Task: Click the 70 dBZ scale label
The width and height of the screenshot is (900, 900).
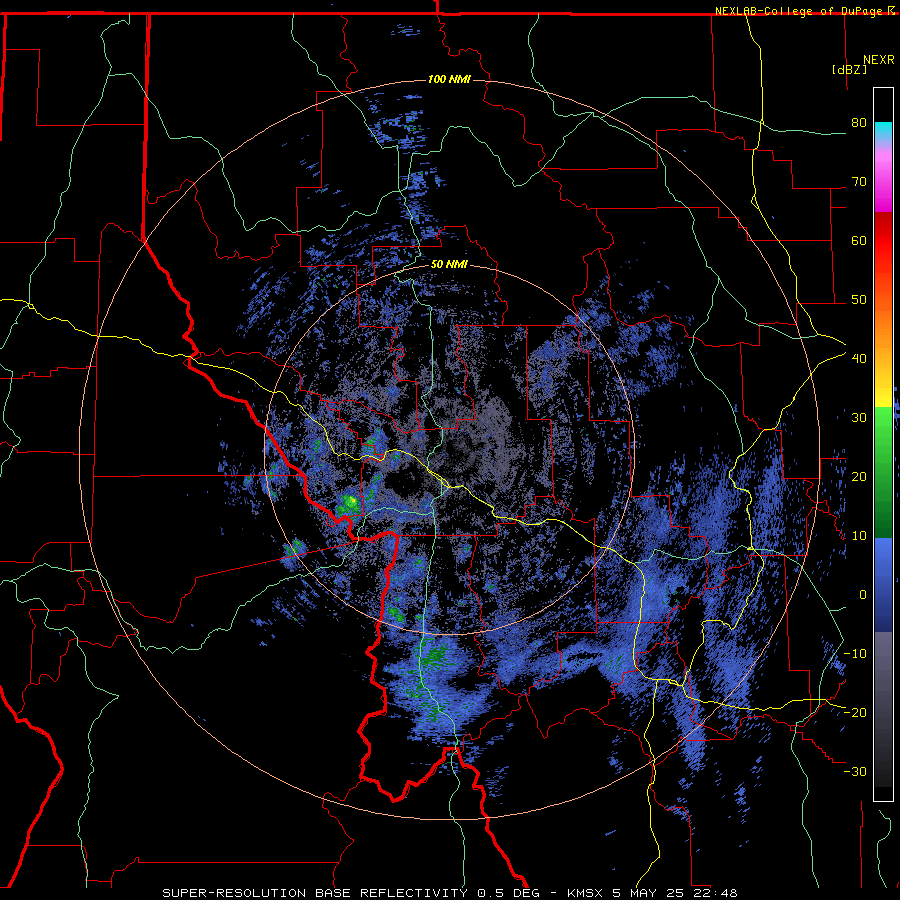Action: click(x=859, y=182)
